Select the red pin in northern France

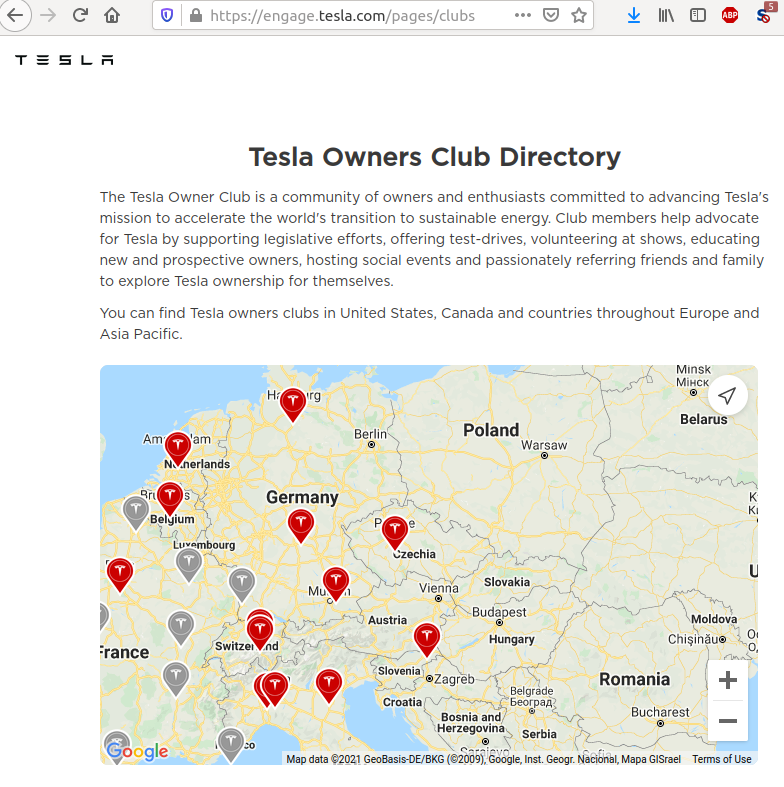click(120, 574)
